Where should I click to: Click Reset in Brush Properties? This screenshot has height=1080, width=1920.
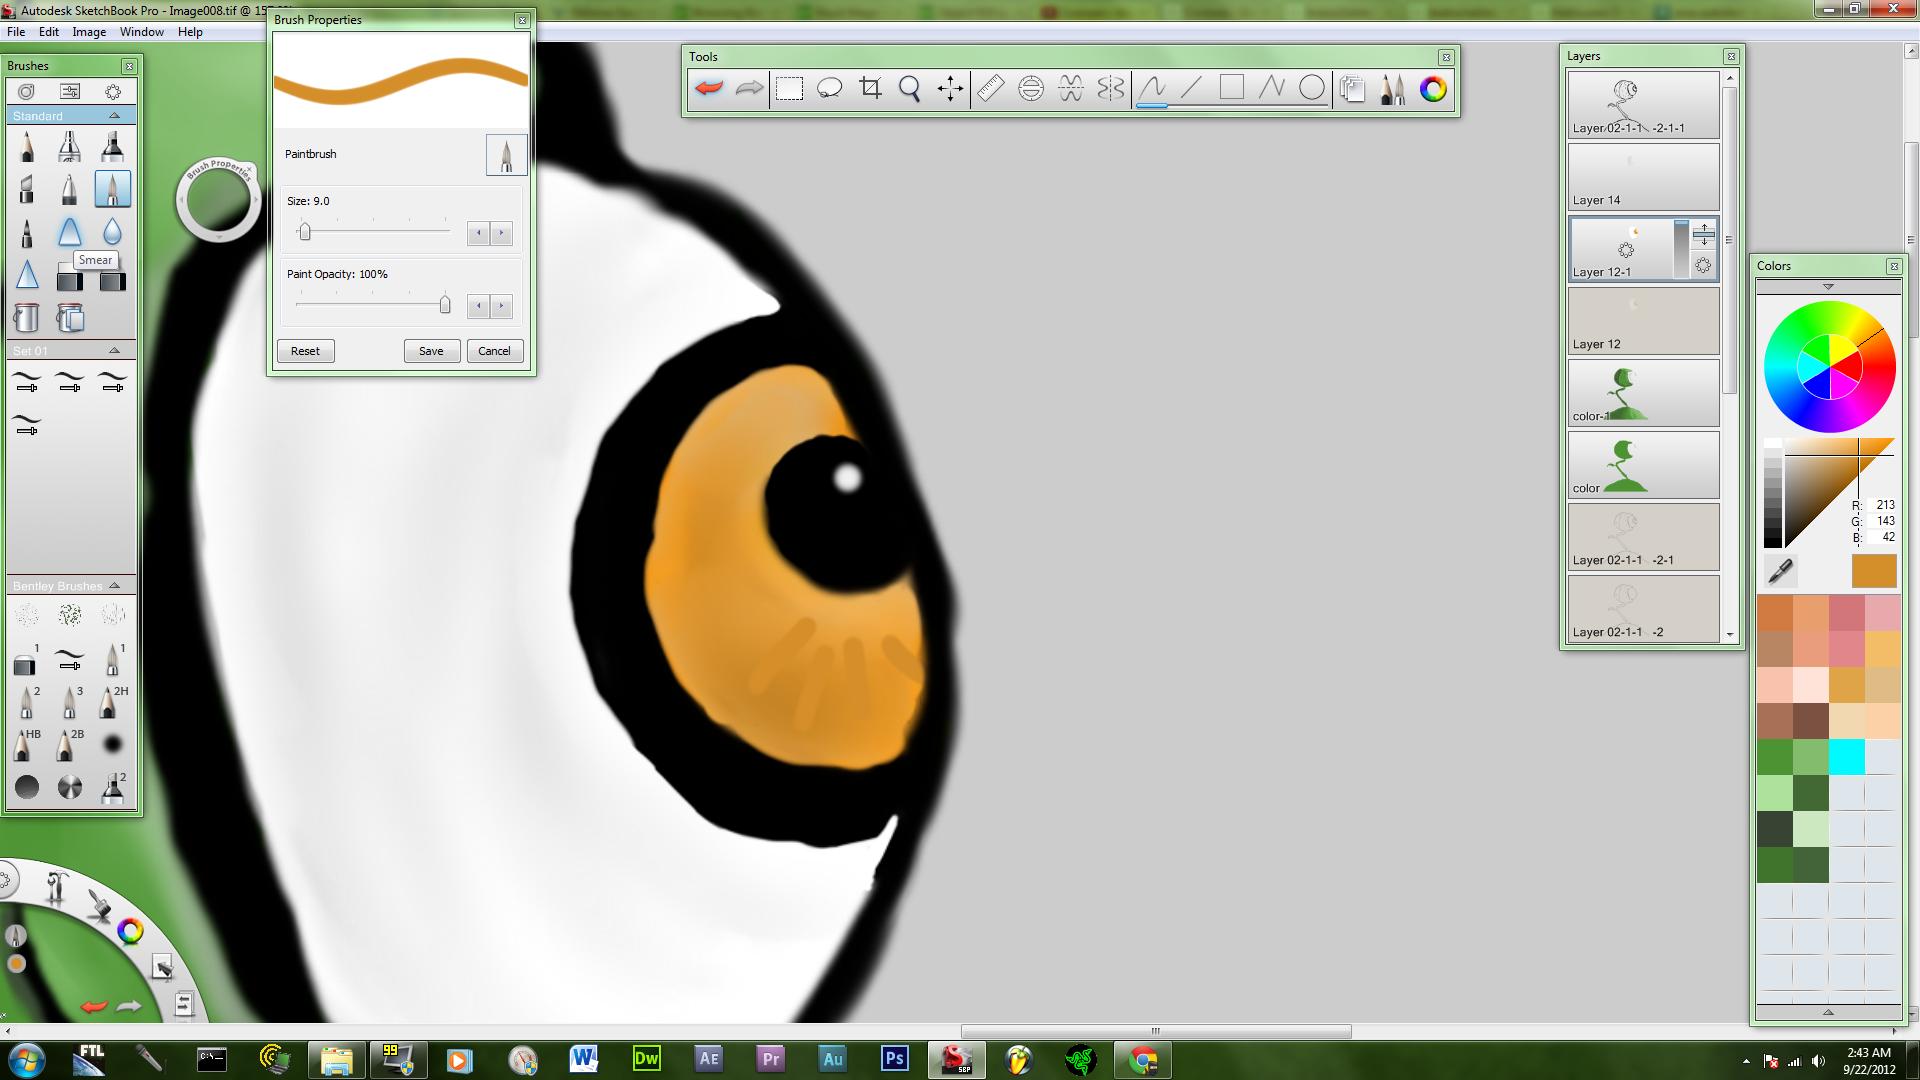[305, 351]
